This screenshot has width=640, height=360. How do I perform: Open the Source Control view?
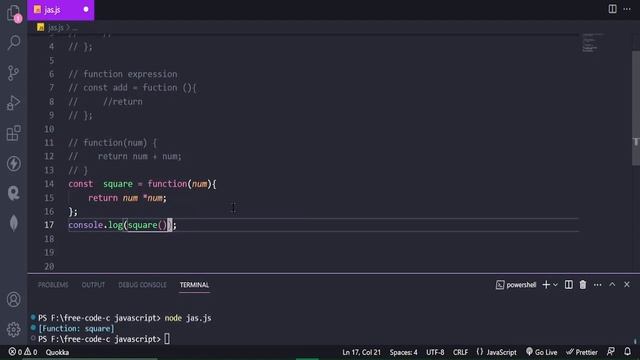(x=13, y=73)
